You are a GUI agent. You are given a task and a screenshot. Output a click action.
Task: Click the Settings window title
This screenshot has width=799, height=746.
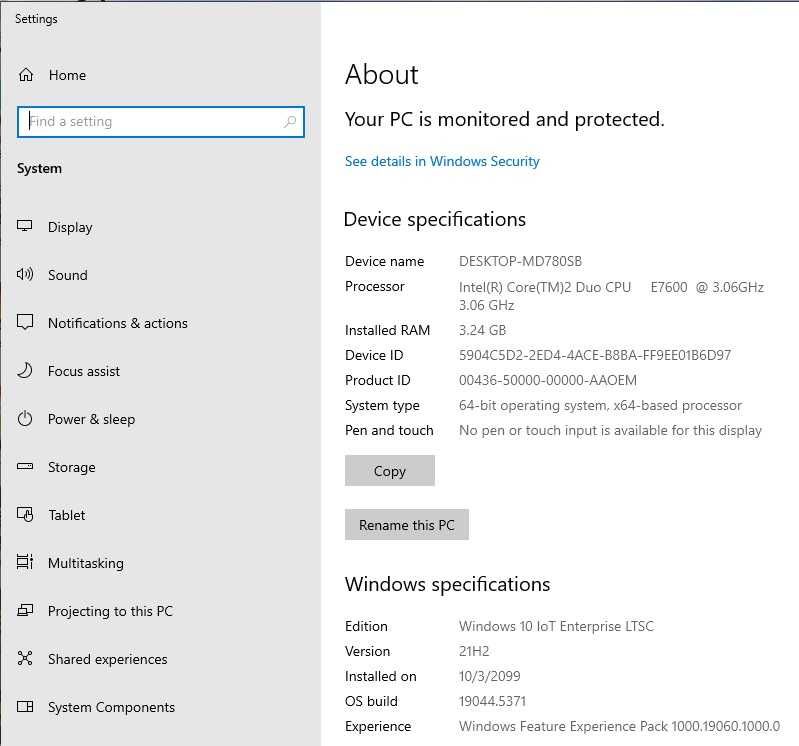tap(36, 19)
